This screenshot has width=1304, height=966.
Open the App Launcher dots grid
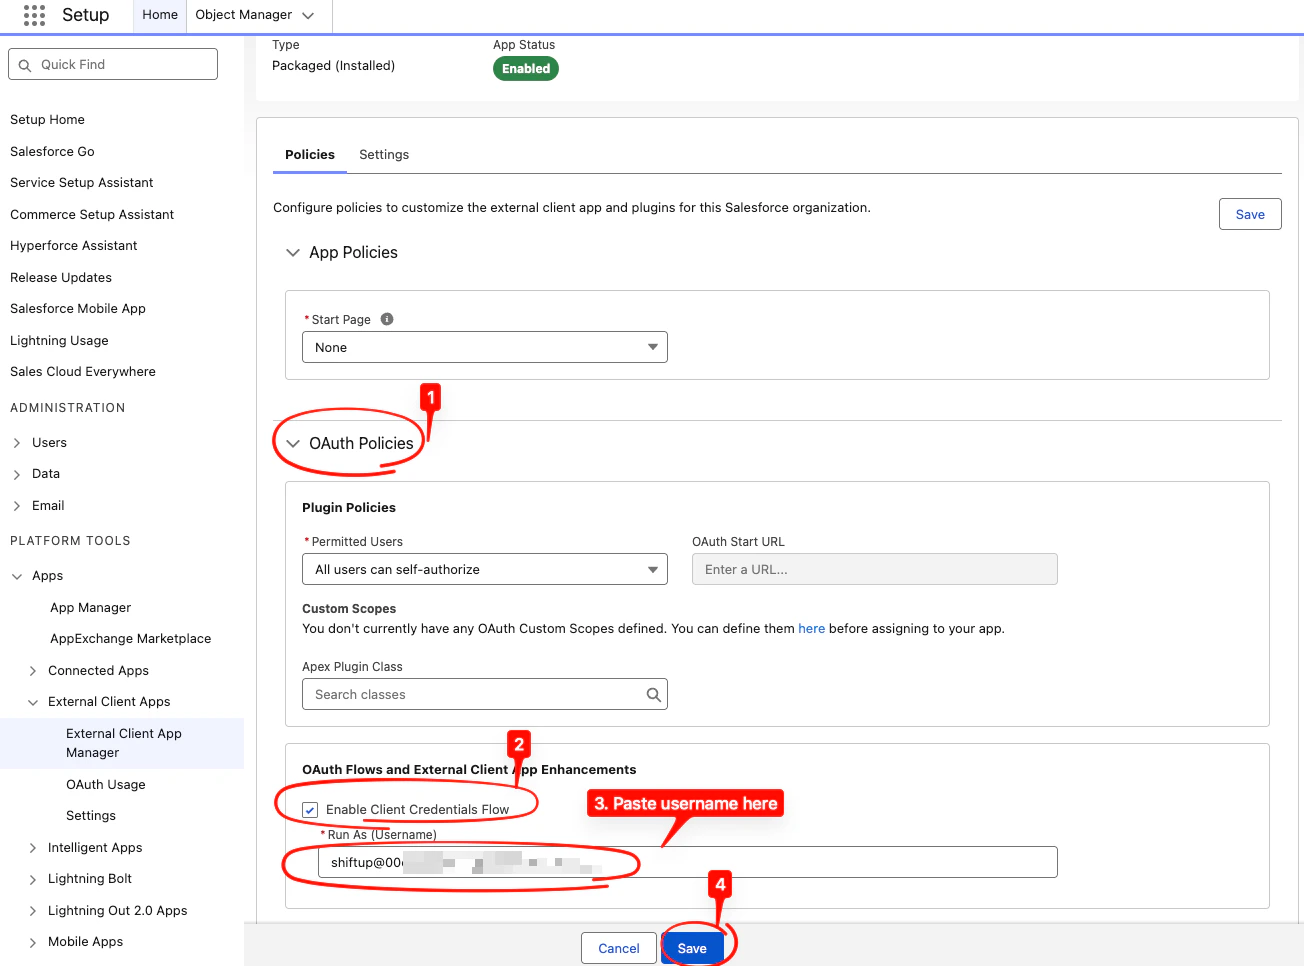point(34,15)
